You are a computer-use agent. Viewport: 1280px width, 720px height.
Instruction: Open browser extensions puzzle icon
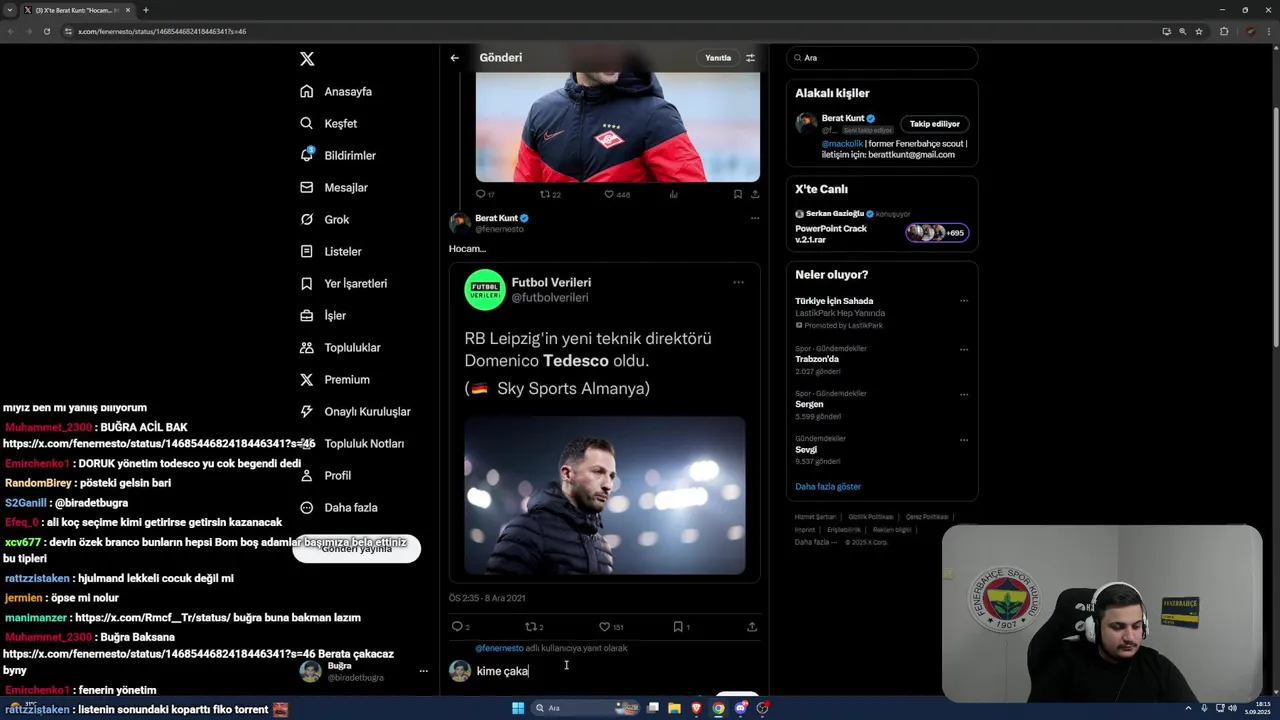point(1224,31)
